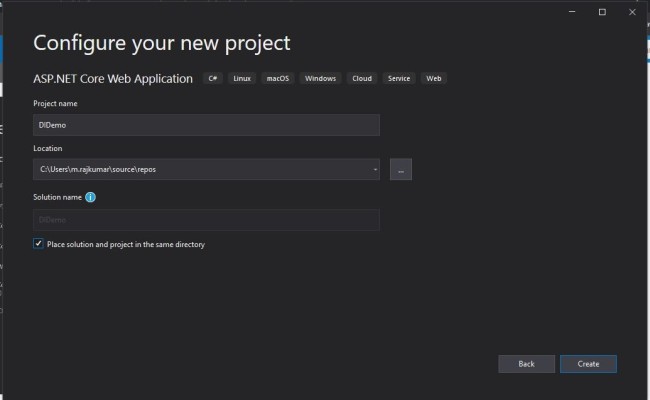
Task: Select the Windows platform tag
Action: [320, 78]
